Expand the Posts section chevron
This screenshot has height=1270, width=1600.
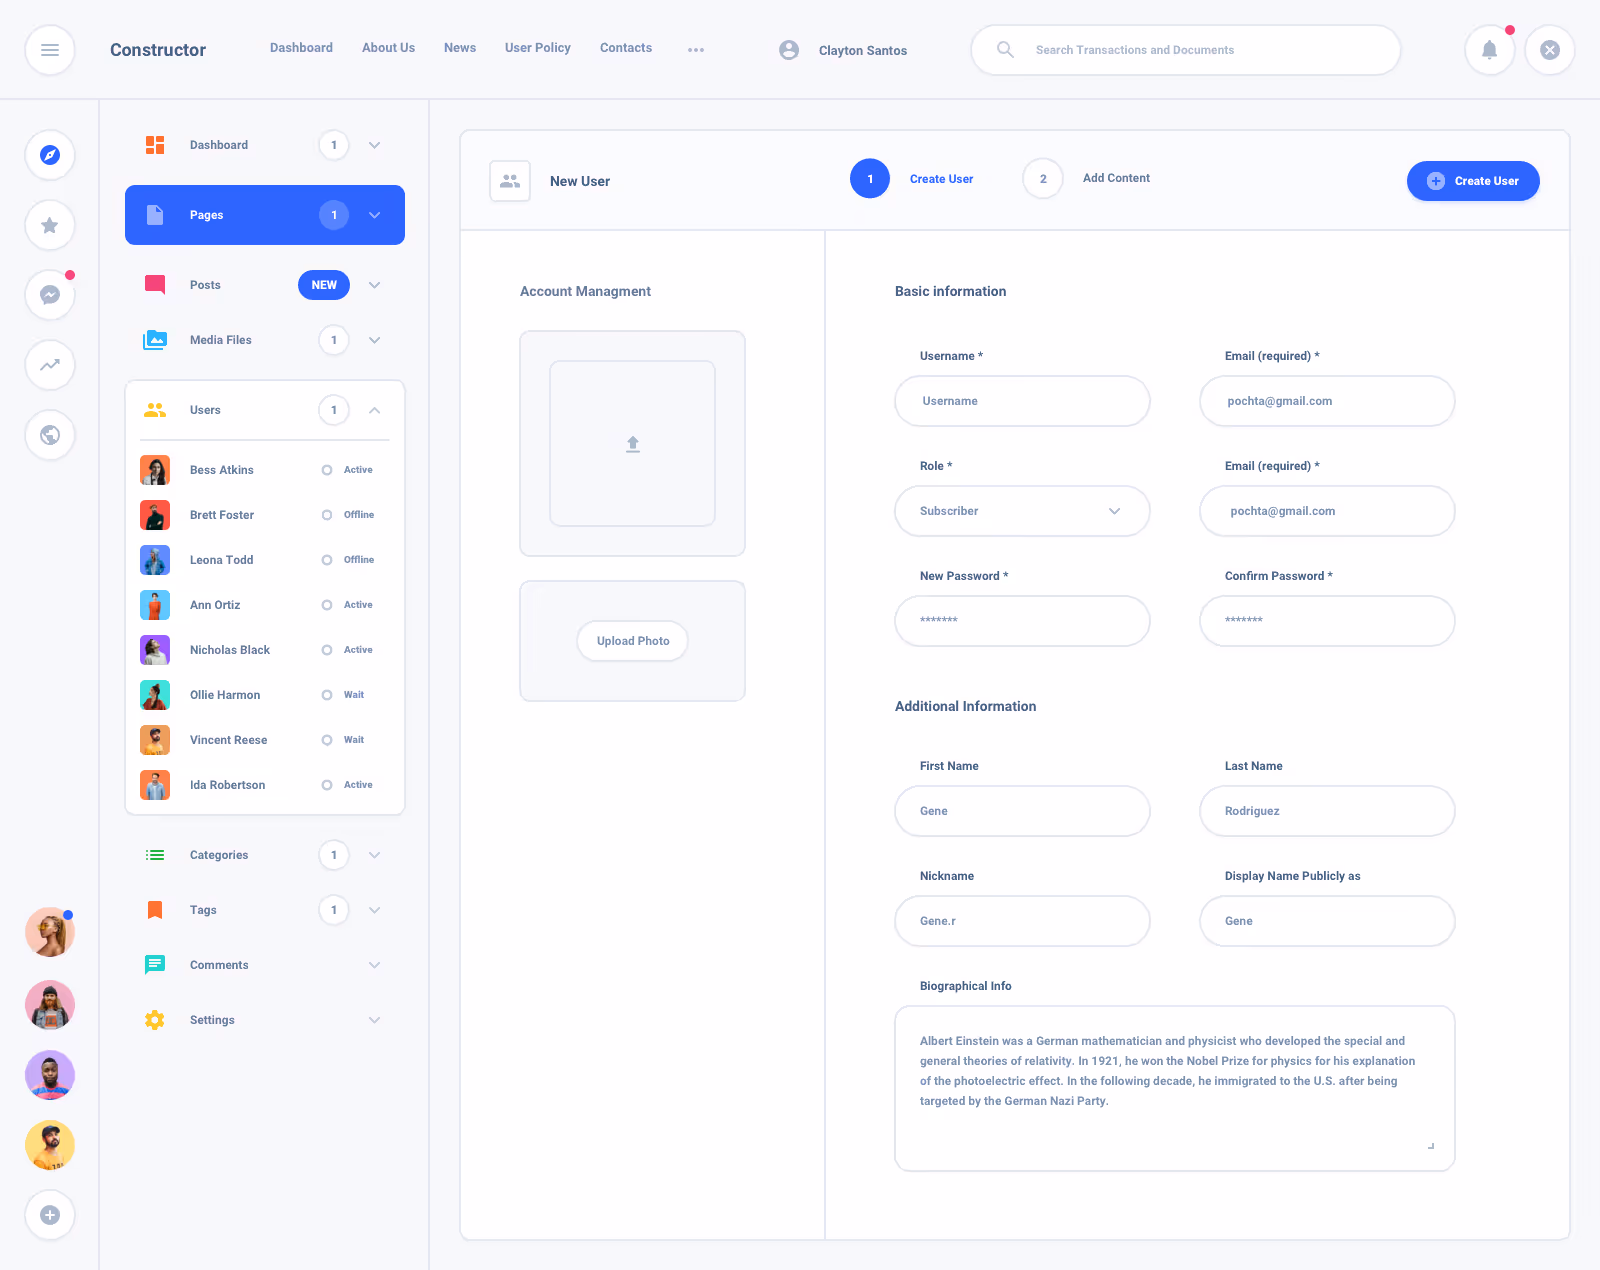[x=374, y=285]
